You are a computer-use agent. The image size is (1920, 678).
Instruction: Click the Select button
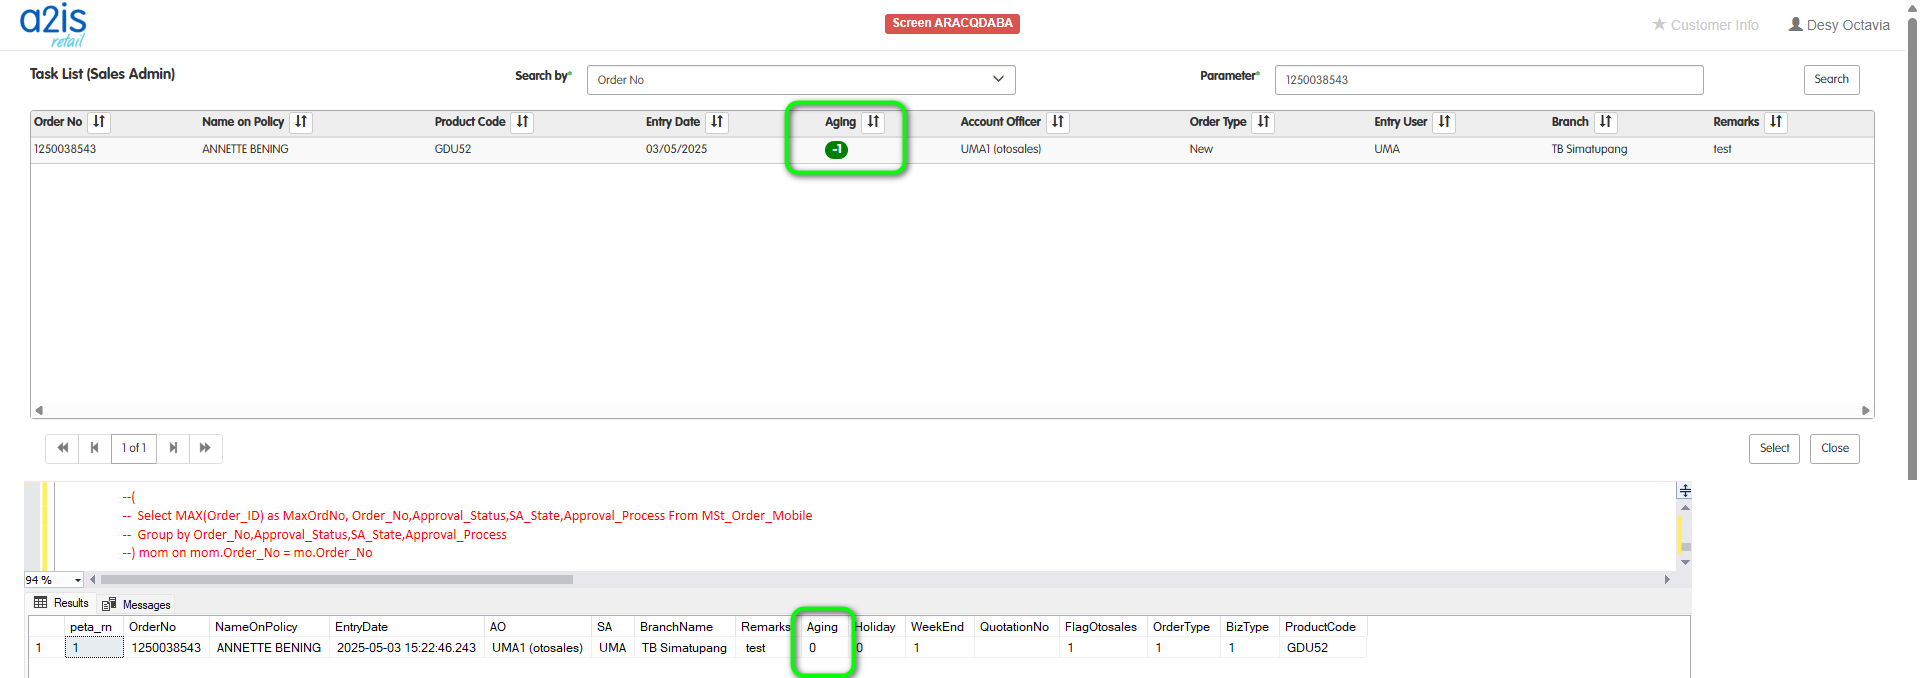coord(1774,449)
